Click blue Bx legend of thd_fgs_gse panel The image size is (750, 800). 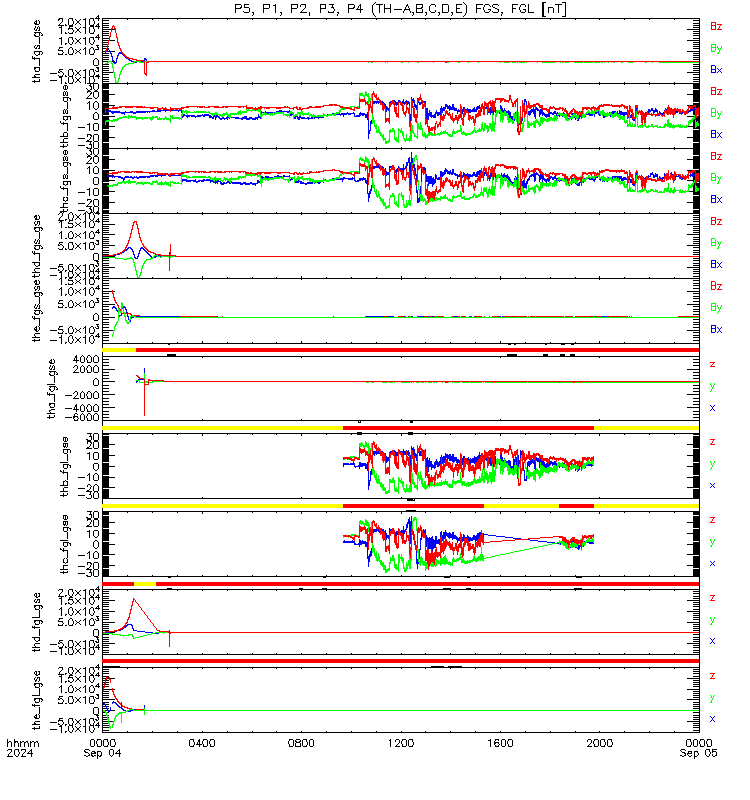[x=716, y=264]
